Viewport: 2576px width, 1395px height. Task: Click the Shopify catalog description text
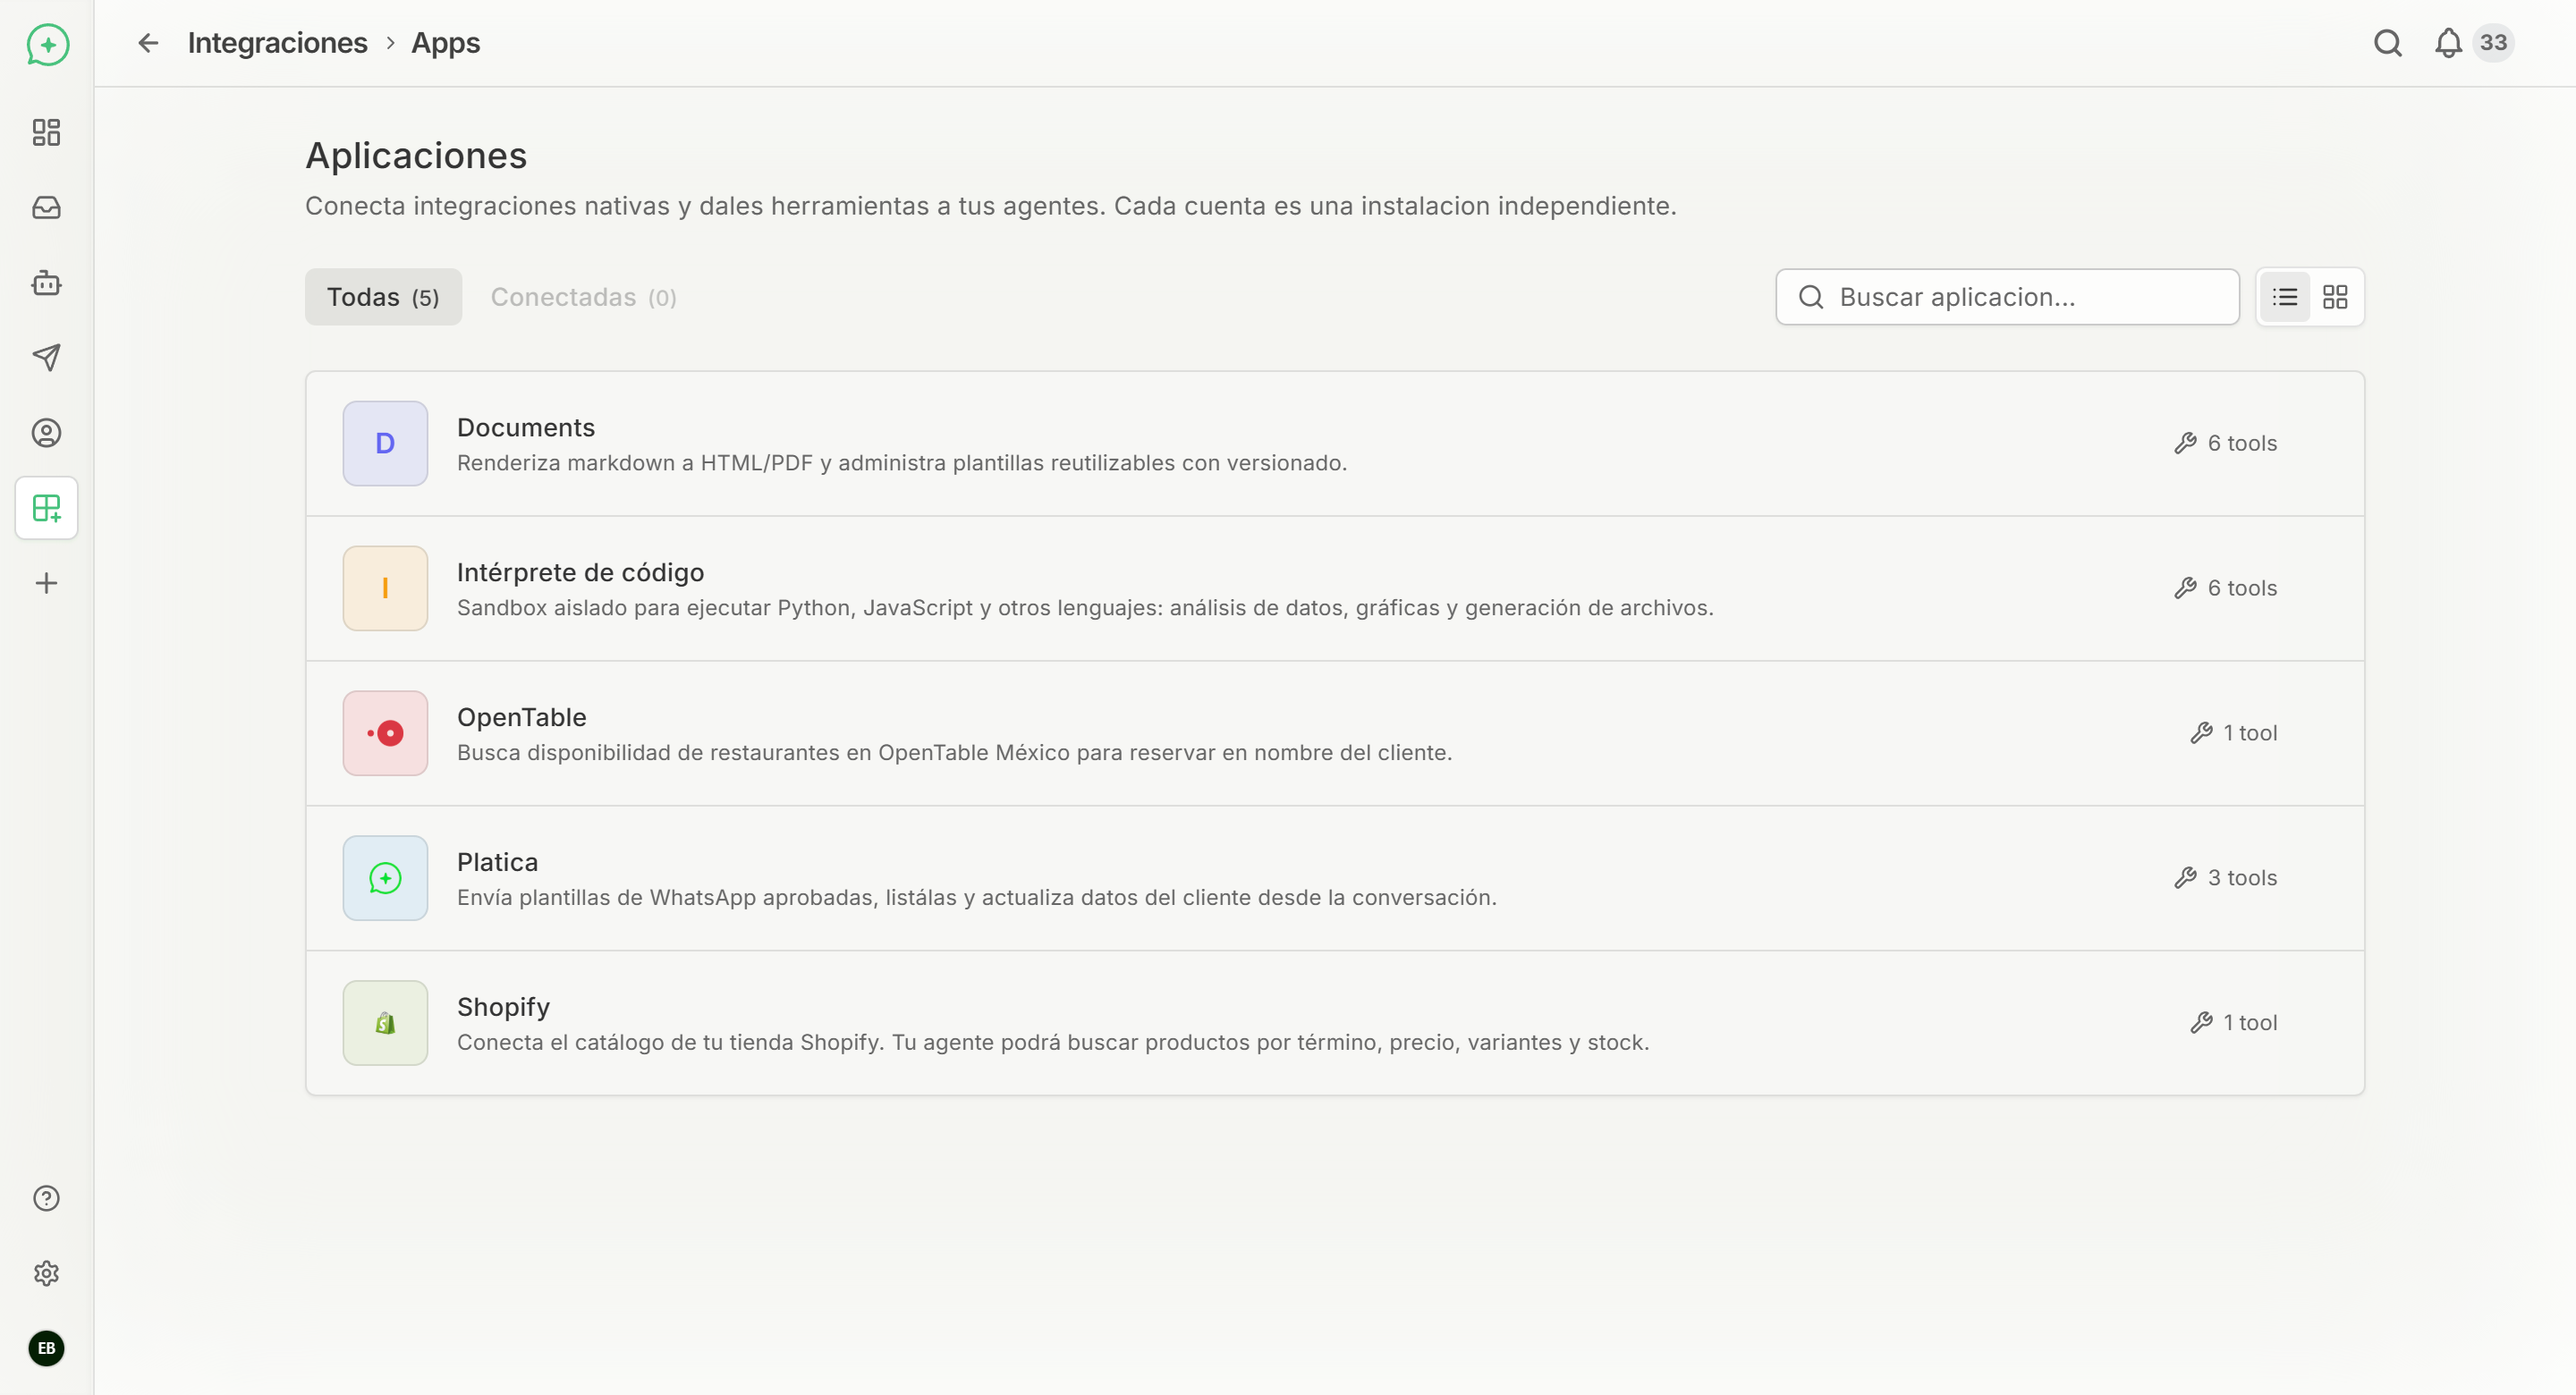coord(1053,1042)
